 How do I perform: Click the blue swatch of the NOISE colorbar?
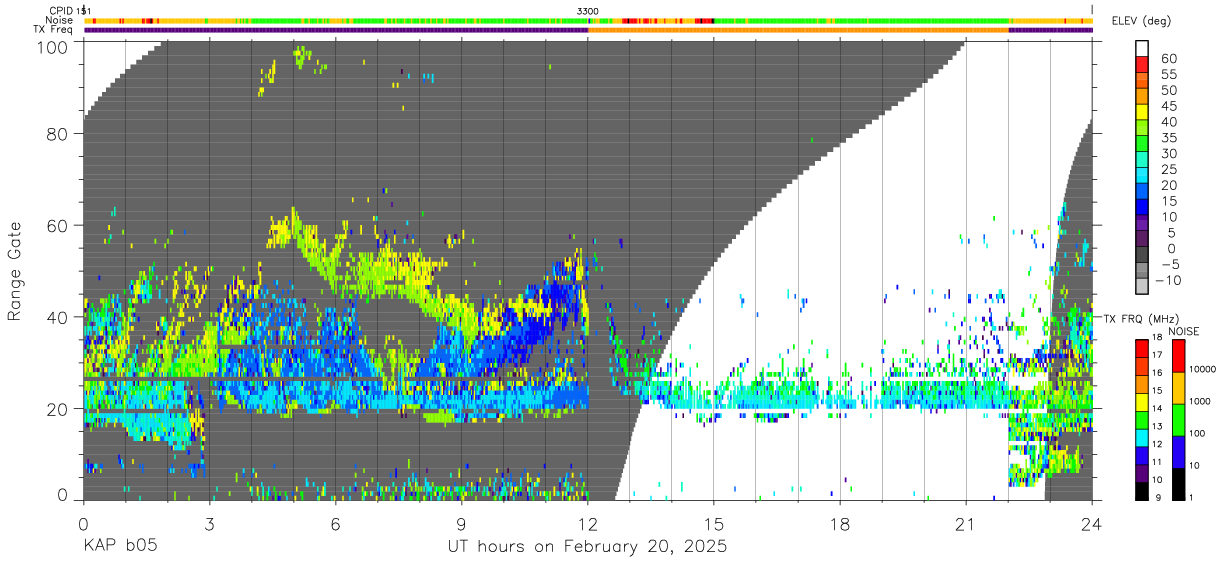click(x=1179, y=452)
